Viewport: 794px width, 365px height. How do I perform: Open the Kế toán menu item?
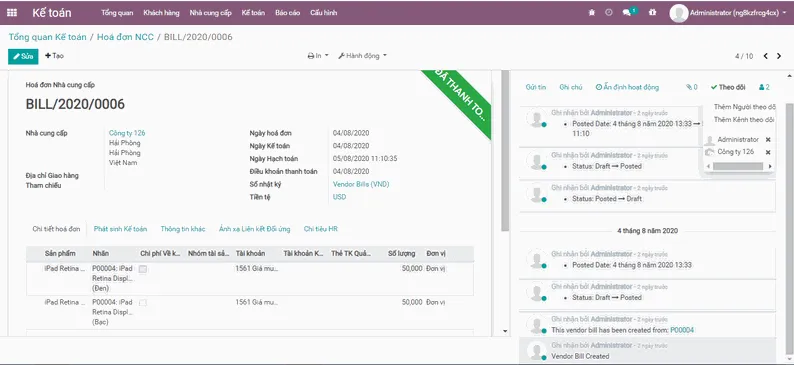[253, 13]
